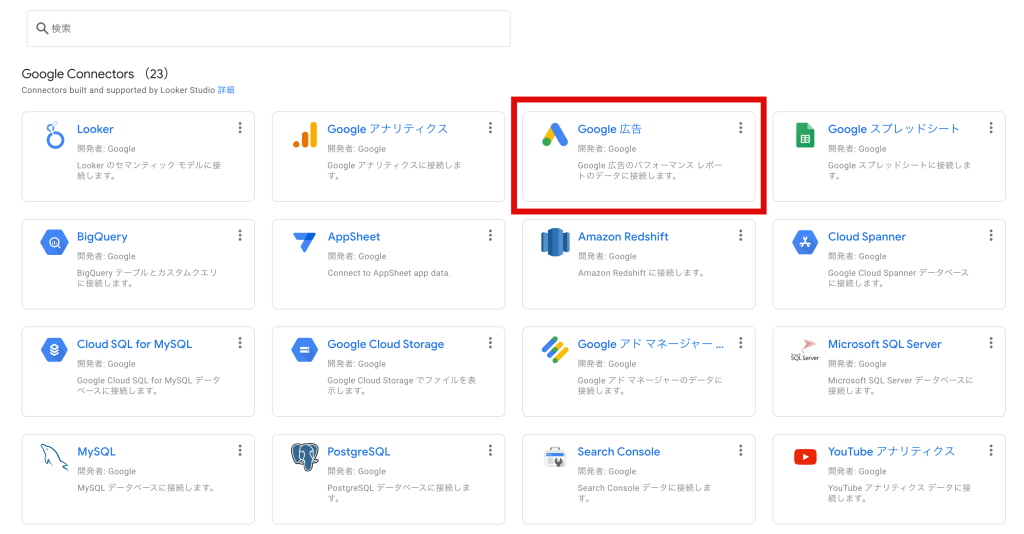Click 'Connect to AppSheet app data.' description
Screen dimensions: 1024x534
(x=389, y=273)
